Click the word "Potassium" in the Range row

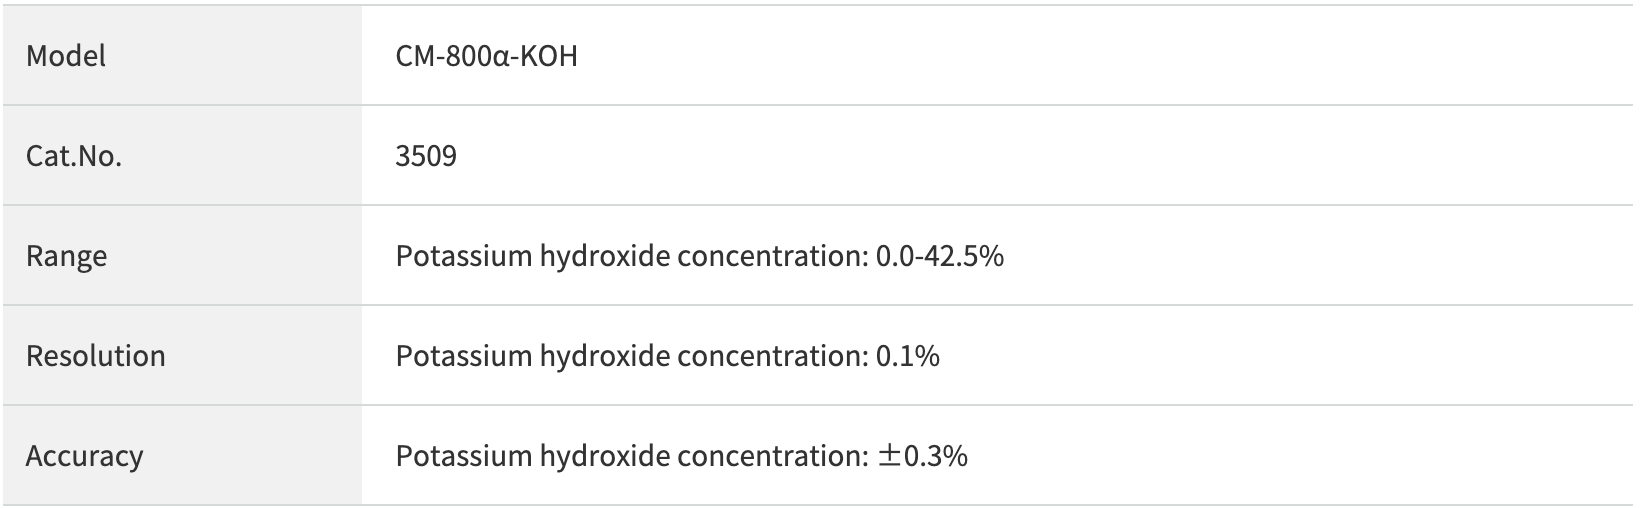(463, 256)
